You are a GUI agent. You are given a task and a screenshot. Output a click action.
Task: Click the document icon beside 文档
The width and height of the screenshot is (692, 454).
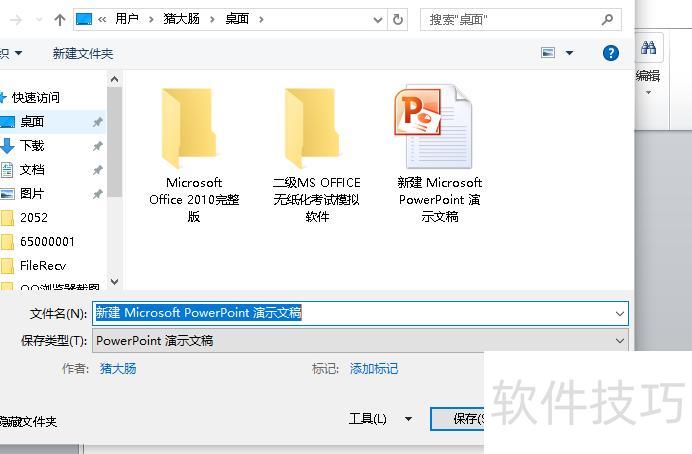point(7,170)
